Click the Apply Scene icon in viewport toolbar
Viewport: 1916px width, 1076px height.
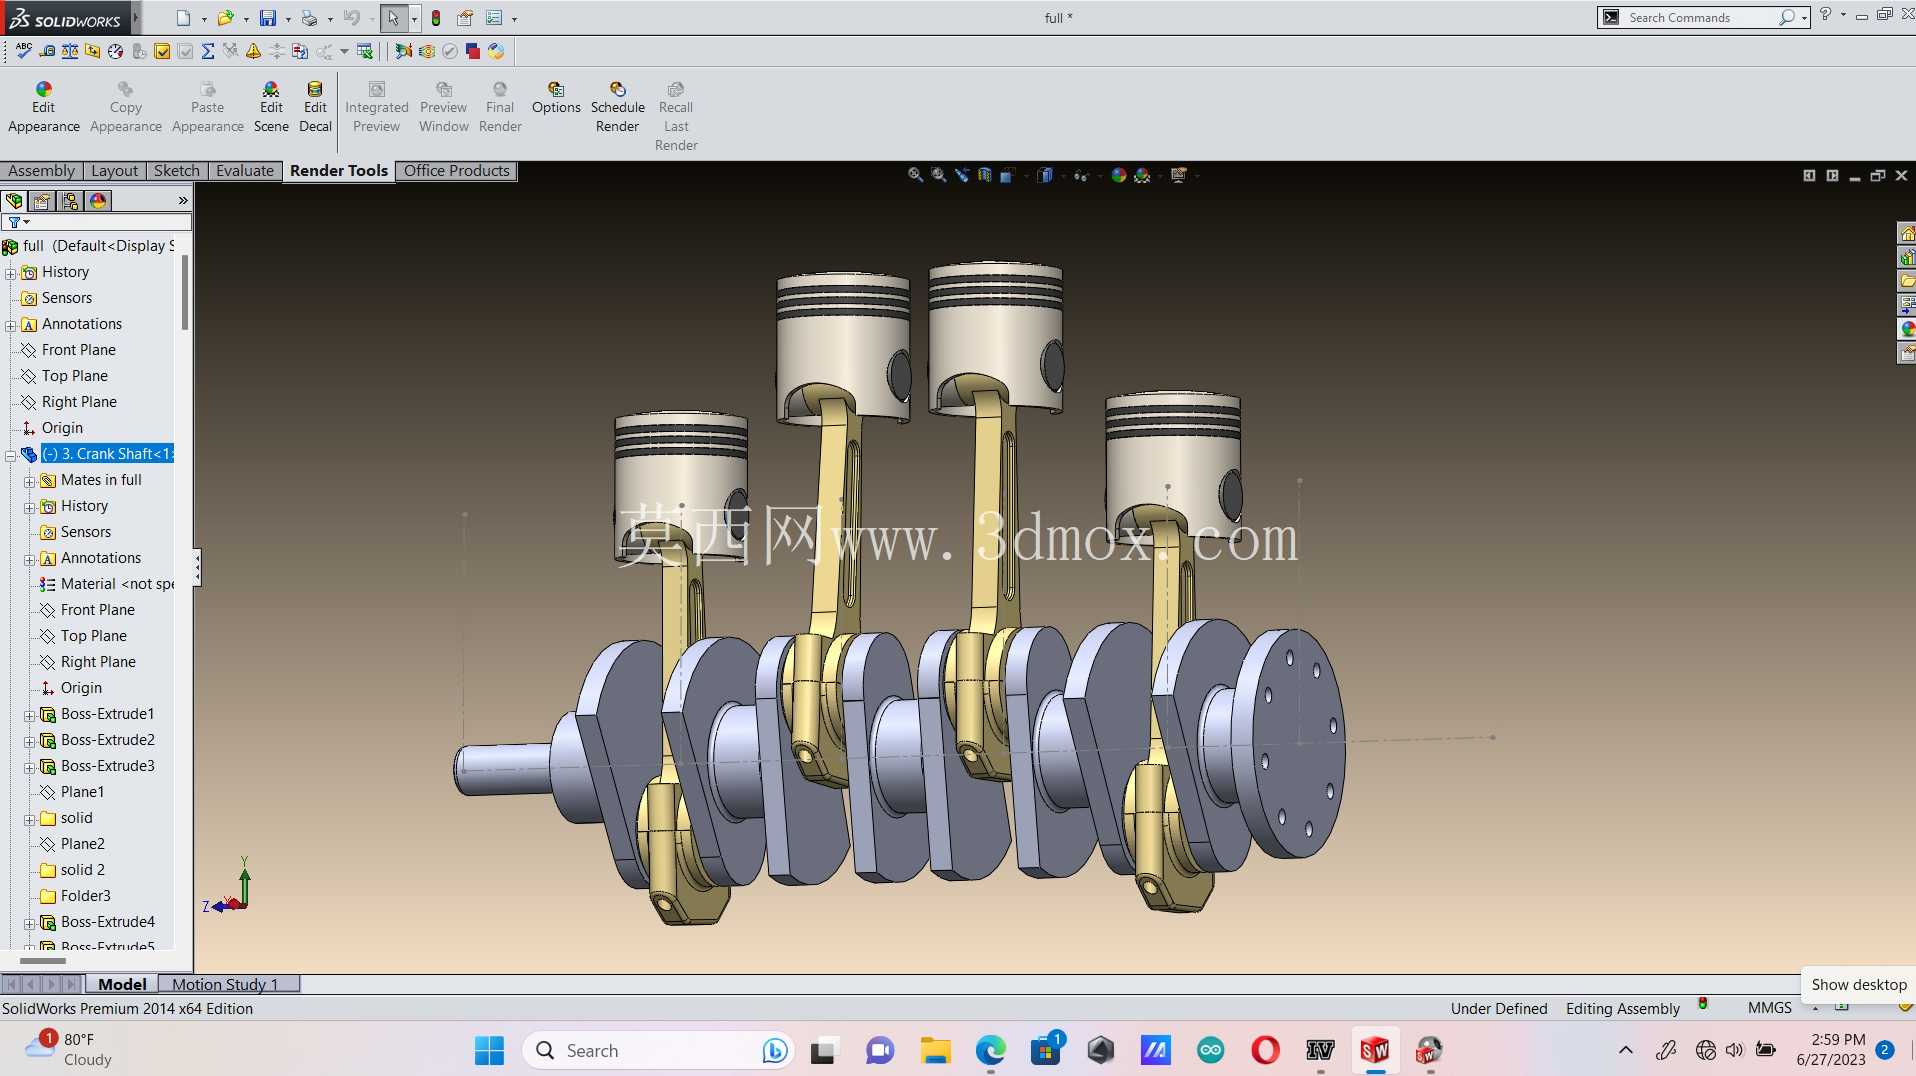click(x=1143, y=175)
